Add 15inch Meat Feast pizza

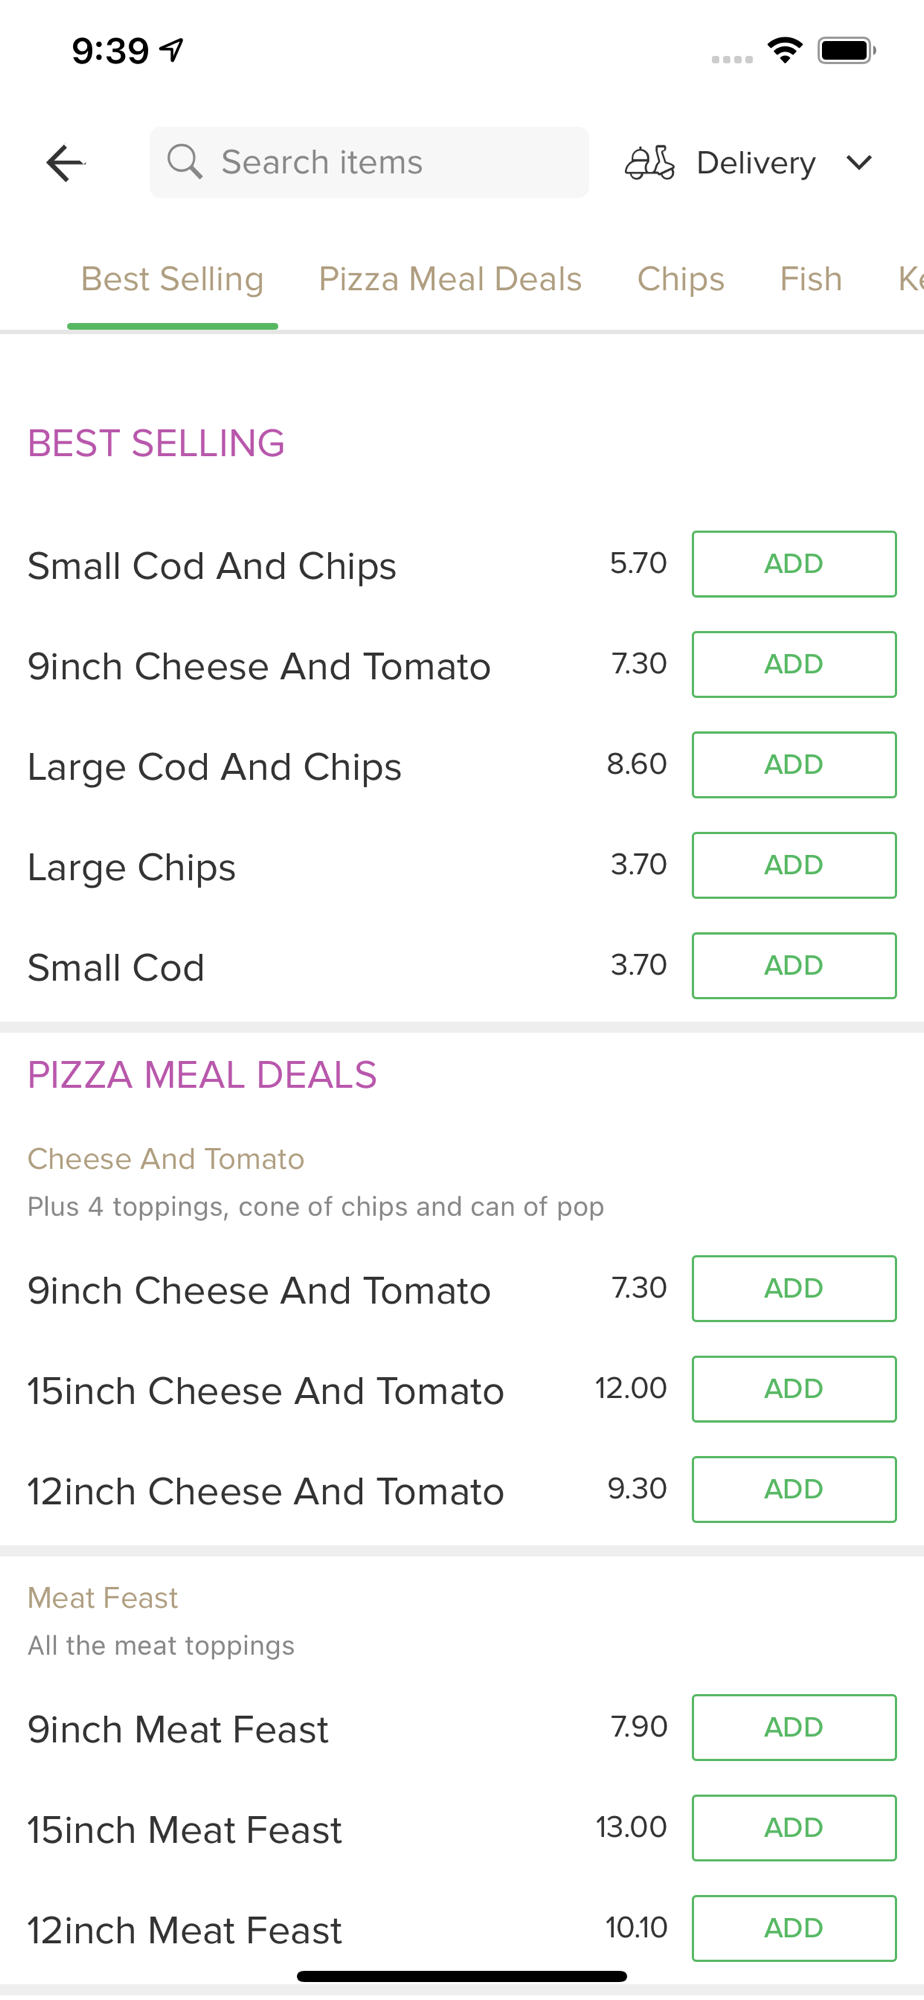coord(794,1828)
